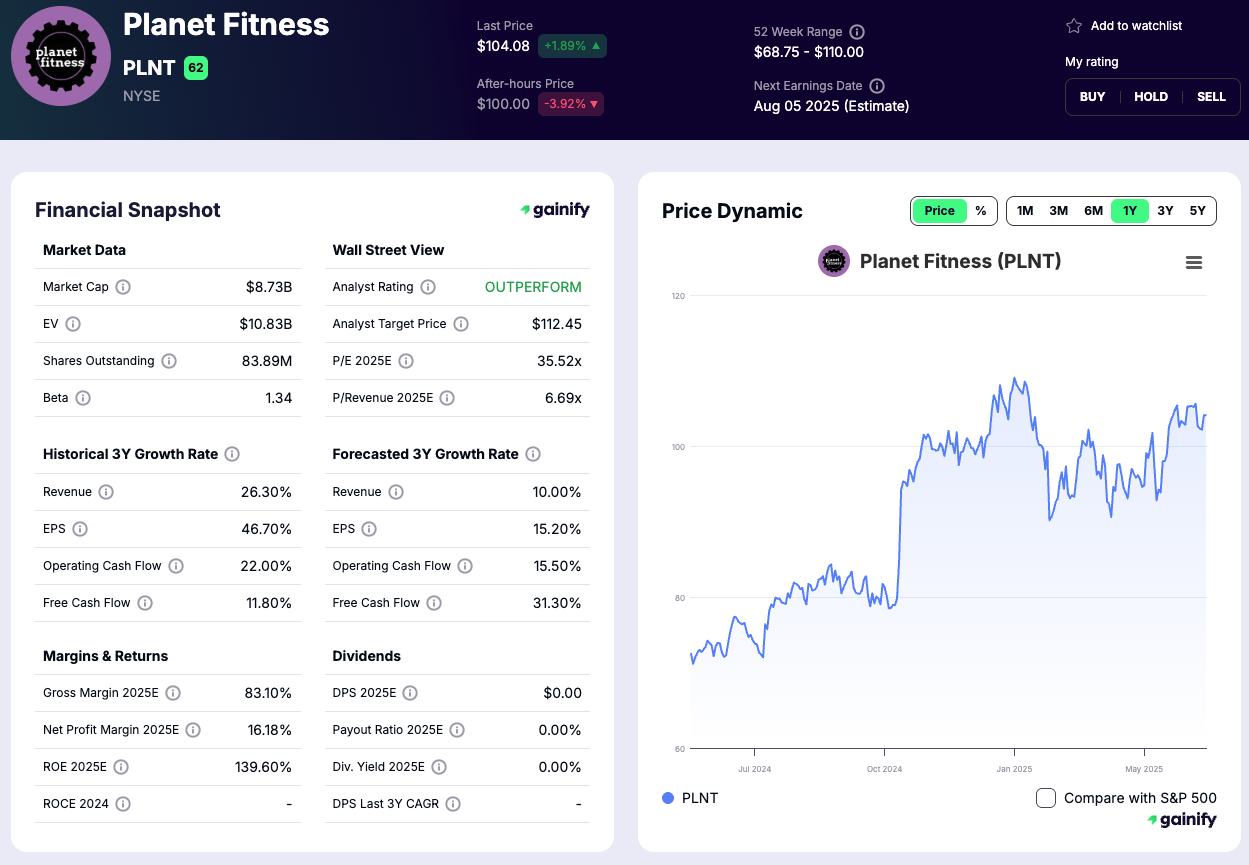Click the star icon to add to watchlist
Viewport: 1249px width, 865px height.
pyautogui.click(x=1074, y=26)
